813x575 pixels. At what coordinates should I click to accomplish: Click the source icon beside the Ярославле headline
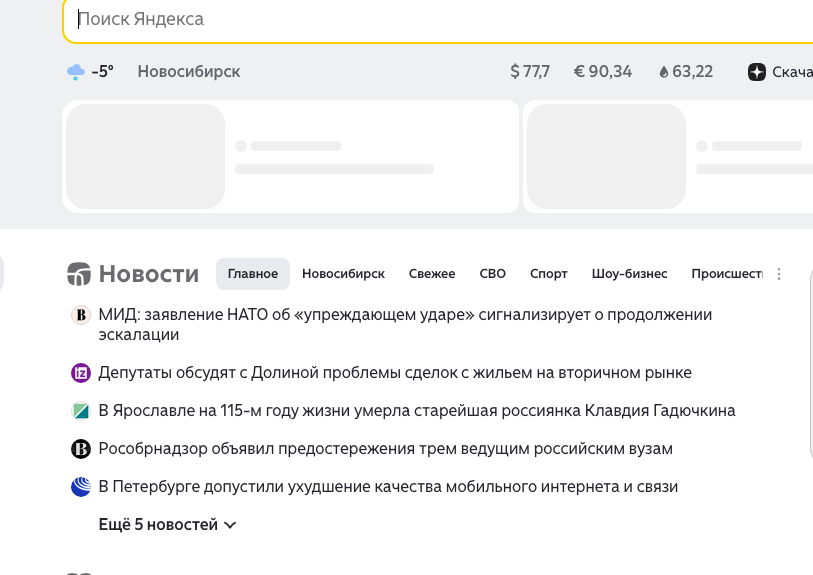81,411
